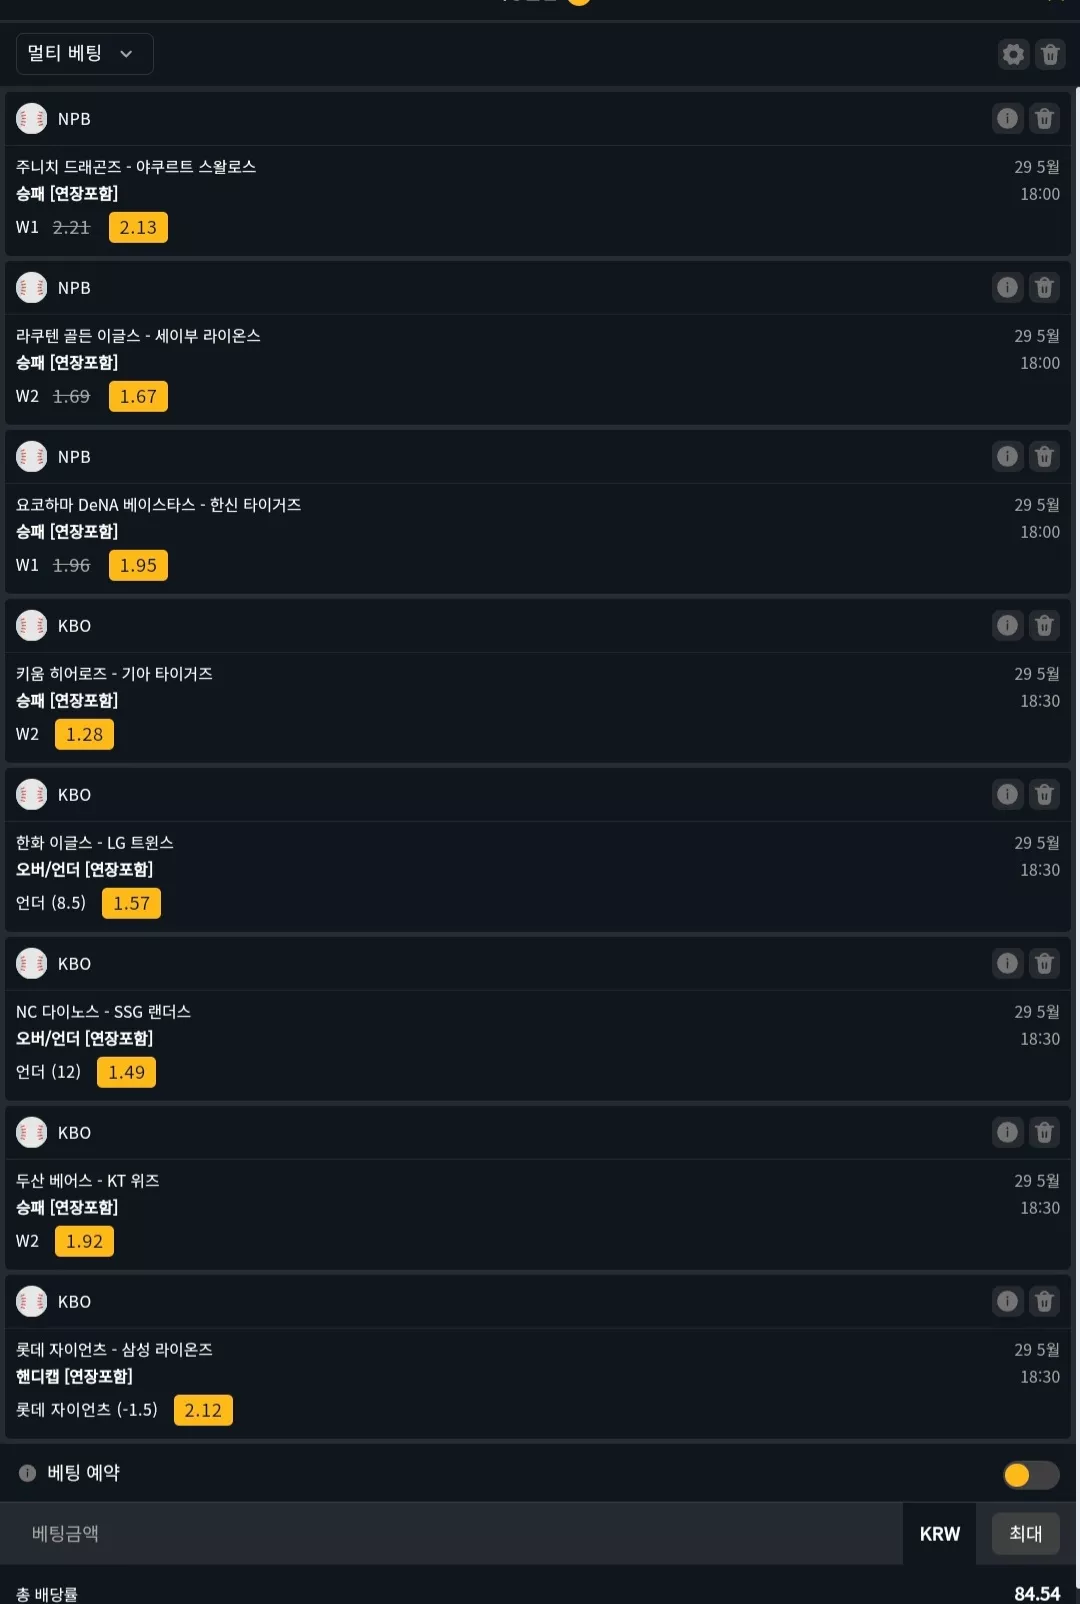This screenshot has width=1080, height=1604.
Task: Open the 멀티 베팅 dropdown
Action: 85,54
